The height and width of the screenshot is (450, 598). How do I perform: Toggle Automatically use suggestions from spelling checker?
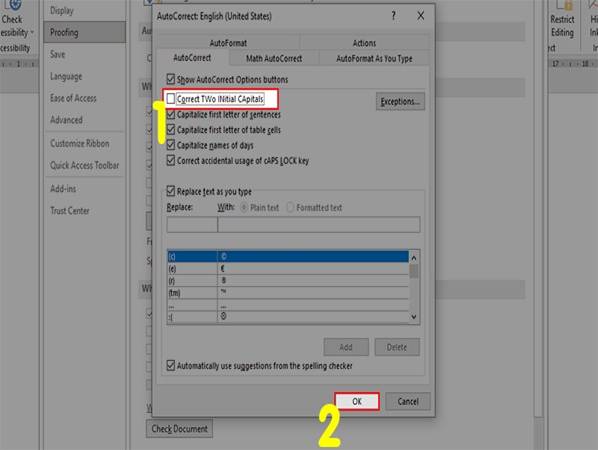(x=171, y=365)
